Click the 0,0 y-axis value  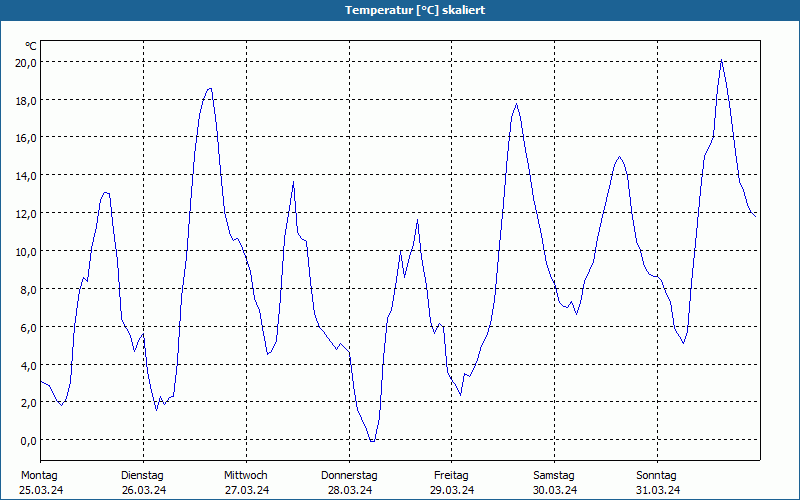pos(29,441)
